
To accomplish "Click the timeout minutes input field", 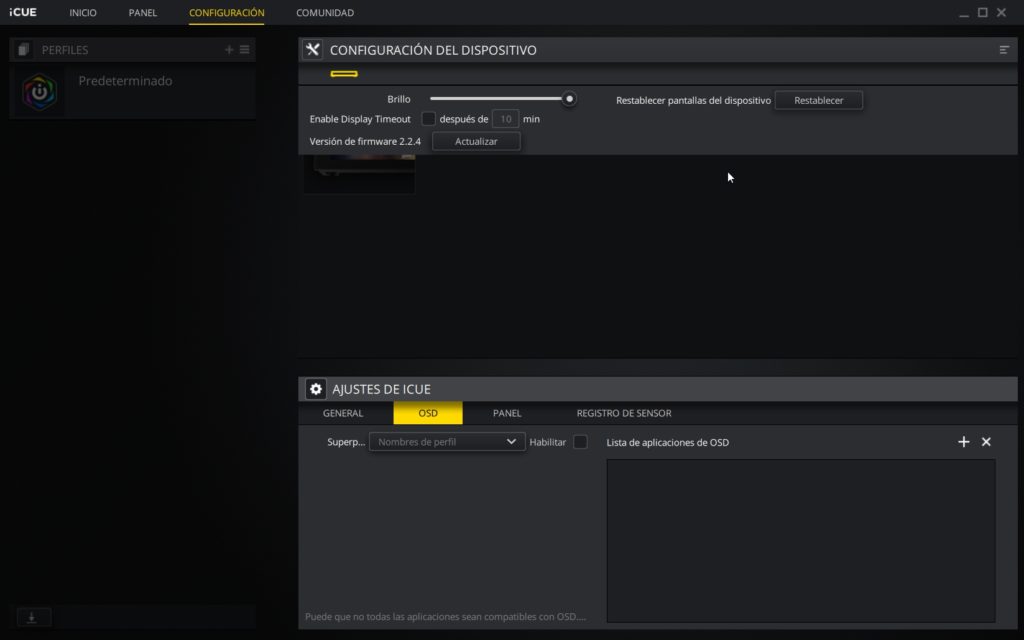I will (505, 119).
